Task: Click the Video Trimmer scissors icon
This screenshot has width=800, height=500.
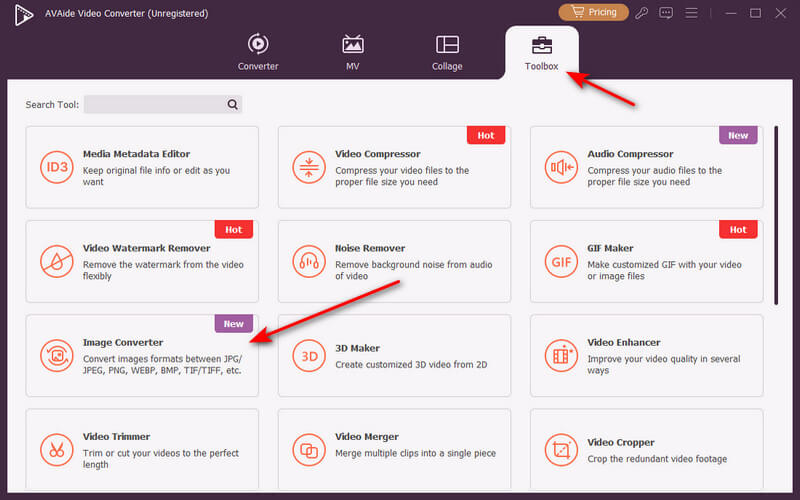Action: tap(57, 450)
